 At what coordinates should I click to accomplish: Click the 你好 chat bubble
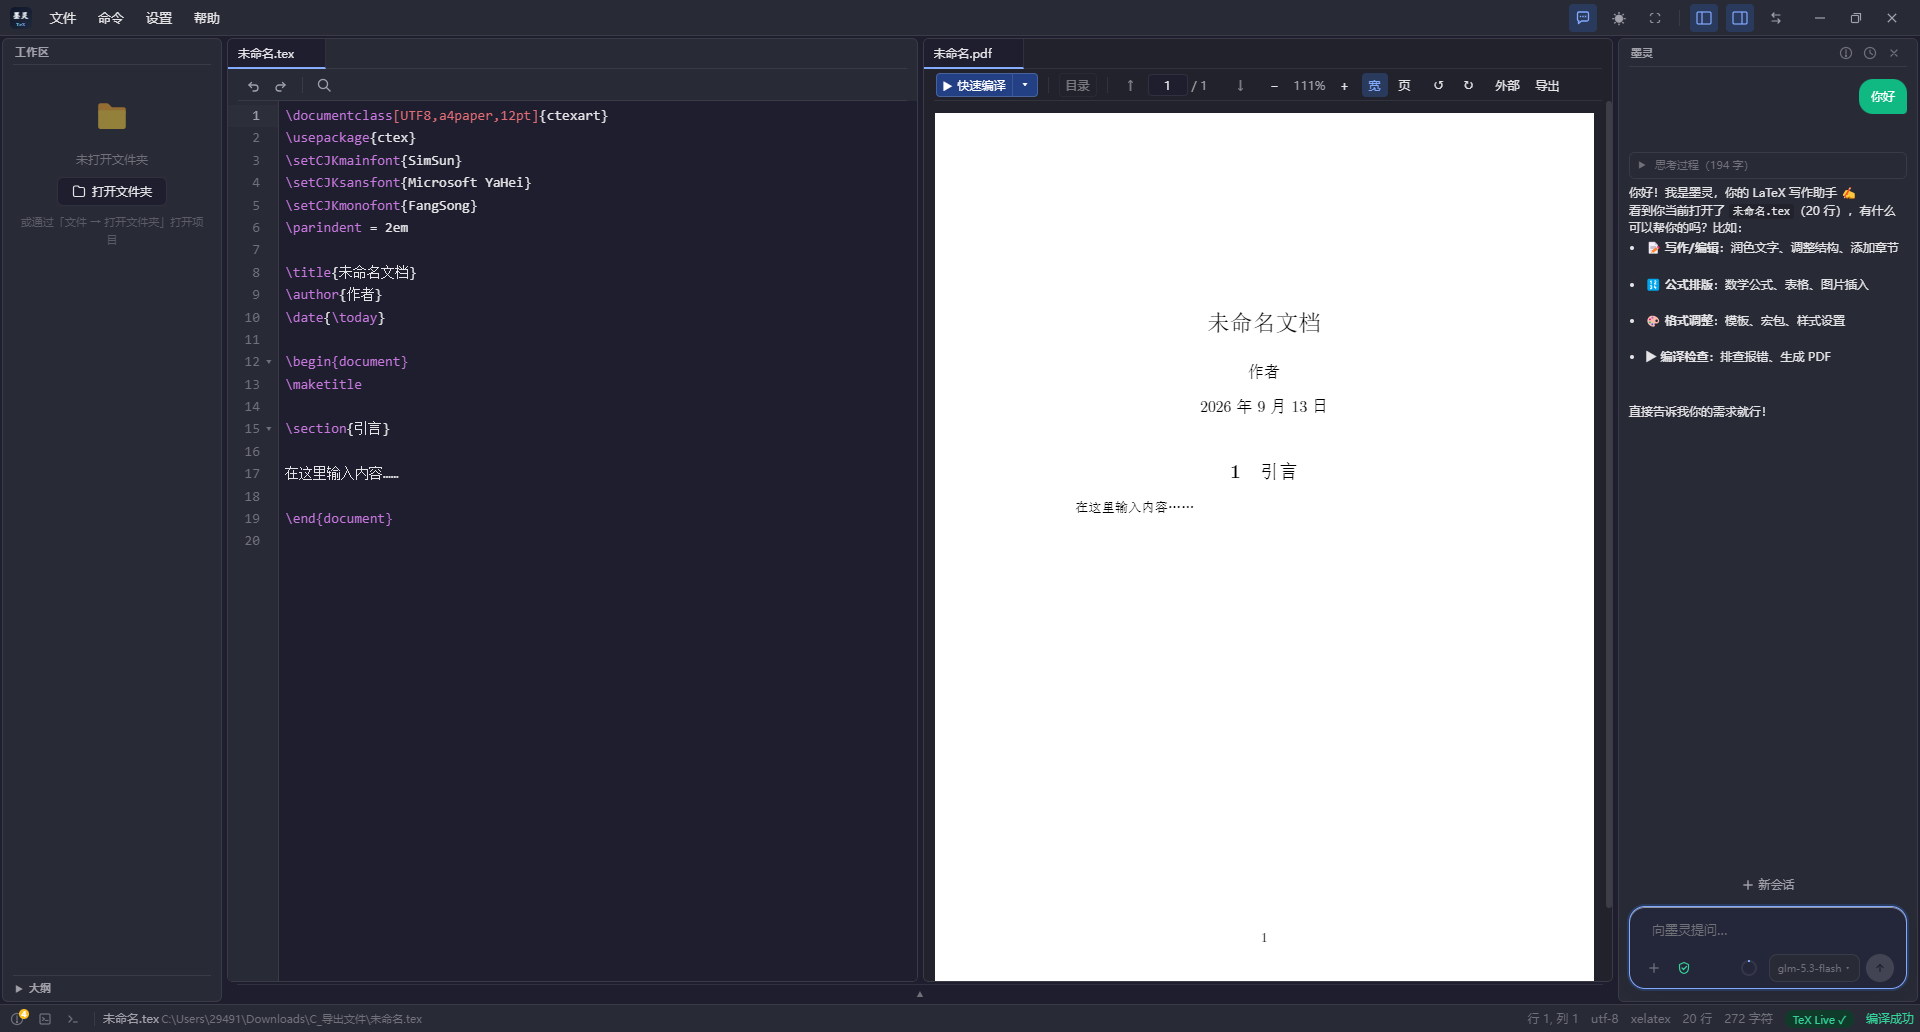pyautogui.click(x=1883, y=97)
